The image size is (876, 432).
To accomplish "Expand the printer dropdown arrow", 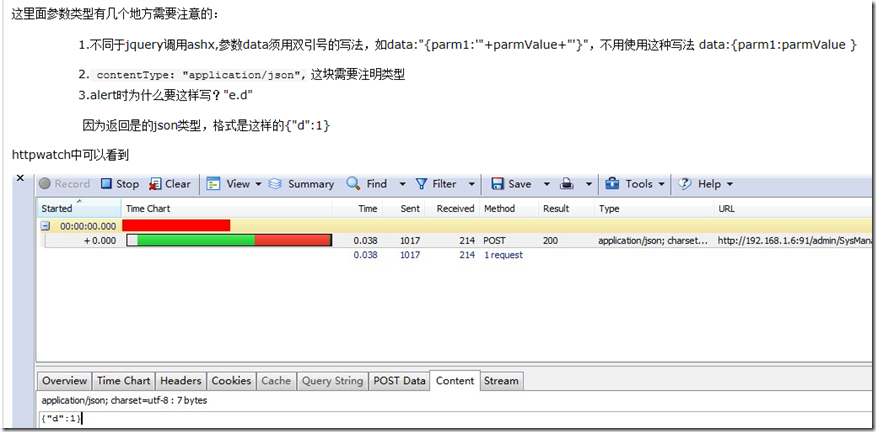I will tap(588, 184).
